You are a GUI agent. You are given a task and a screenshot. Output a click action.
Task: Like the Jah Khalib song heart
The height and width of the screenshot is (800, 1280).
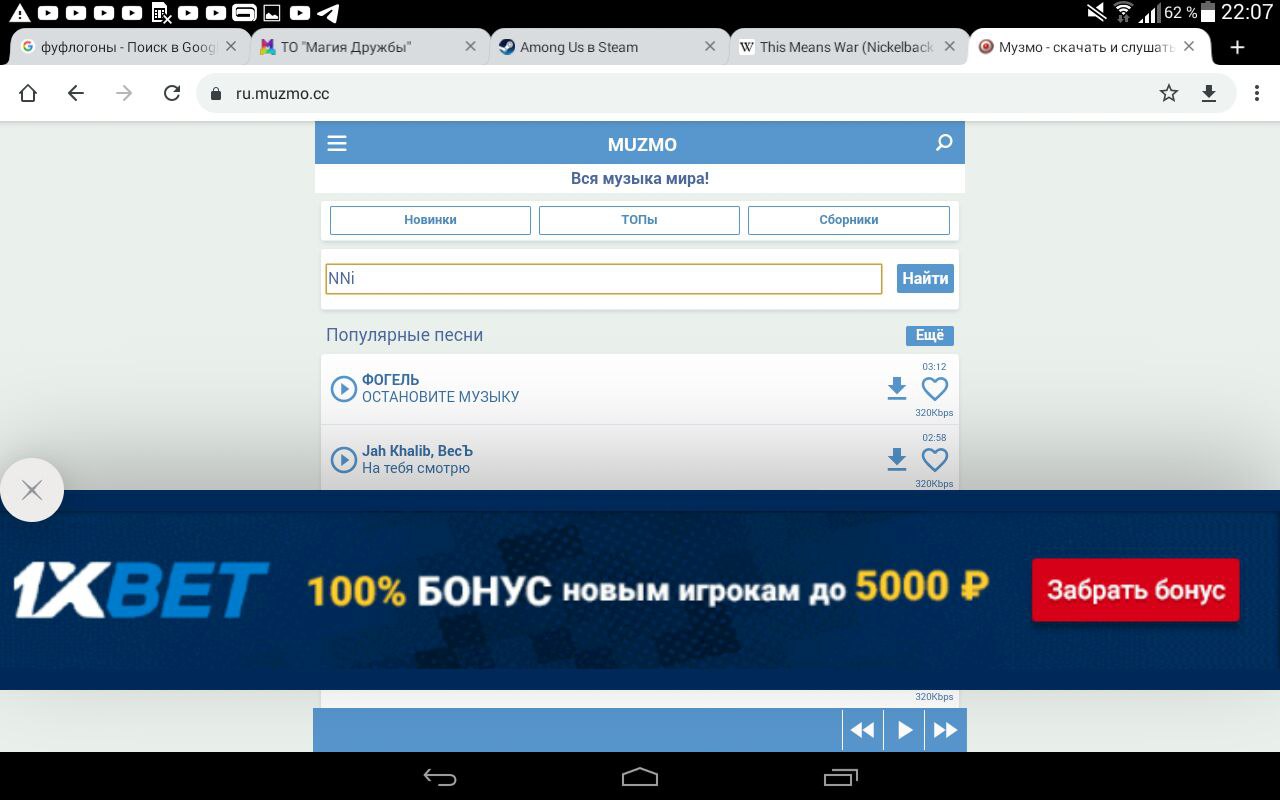(x=934, y=460)
